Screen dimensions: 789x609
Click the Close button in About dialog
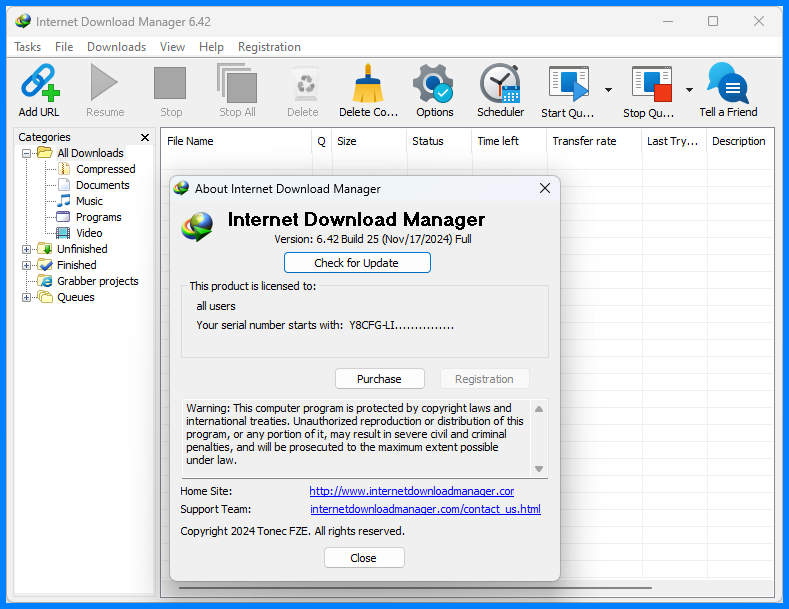(364, 558)
